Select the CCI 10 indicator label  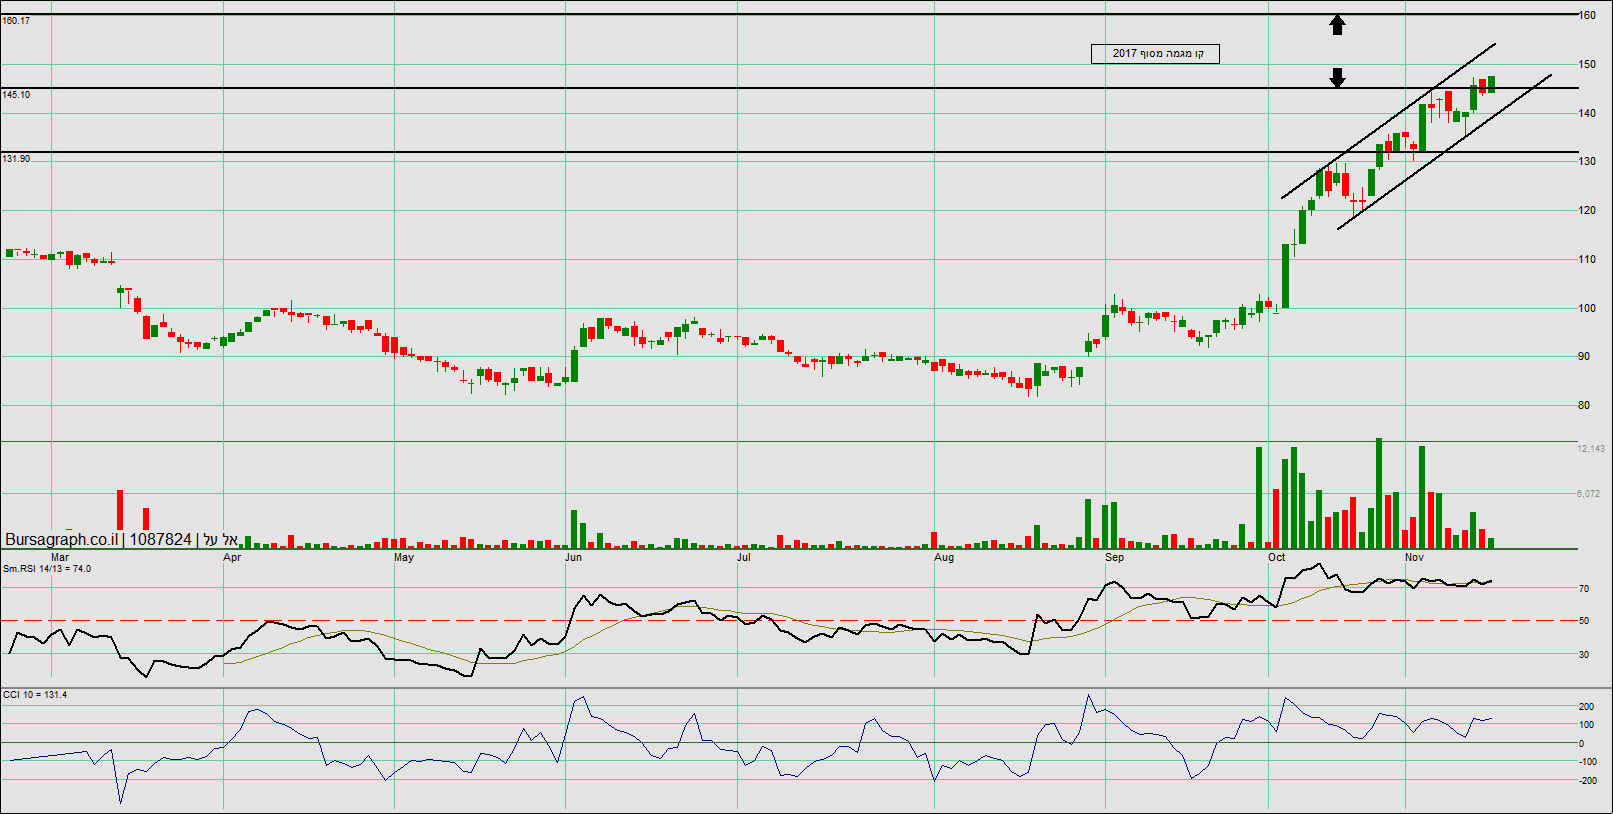coord(35,695)
